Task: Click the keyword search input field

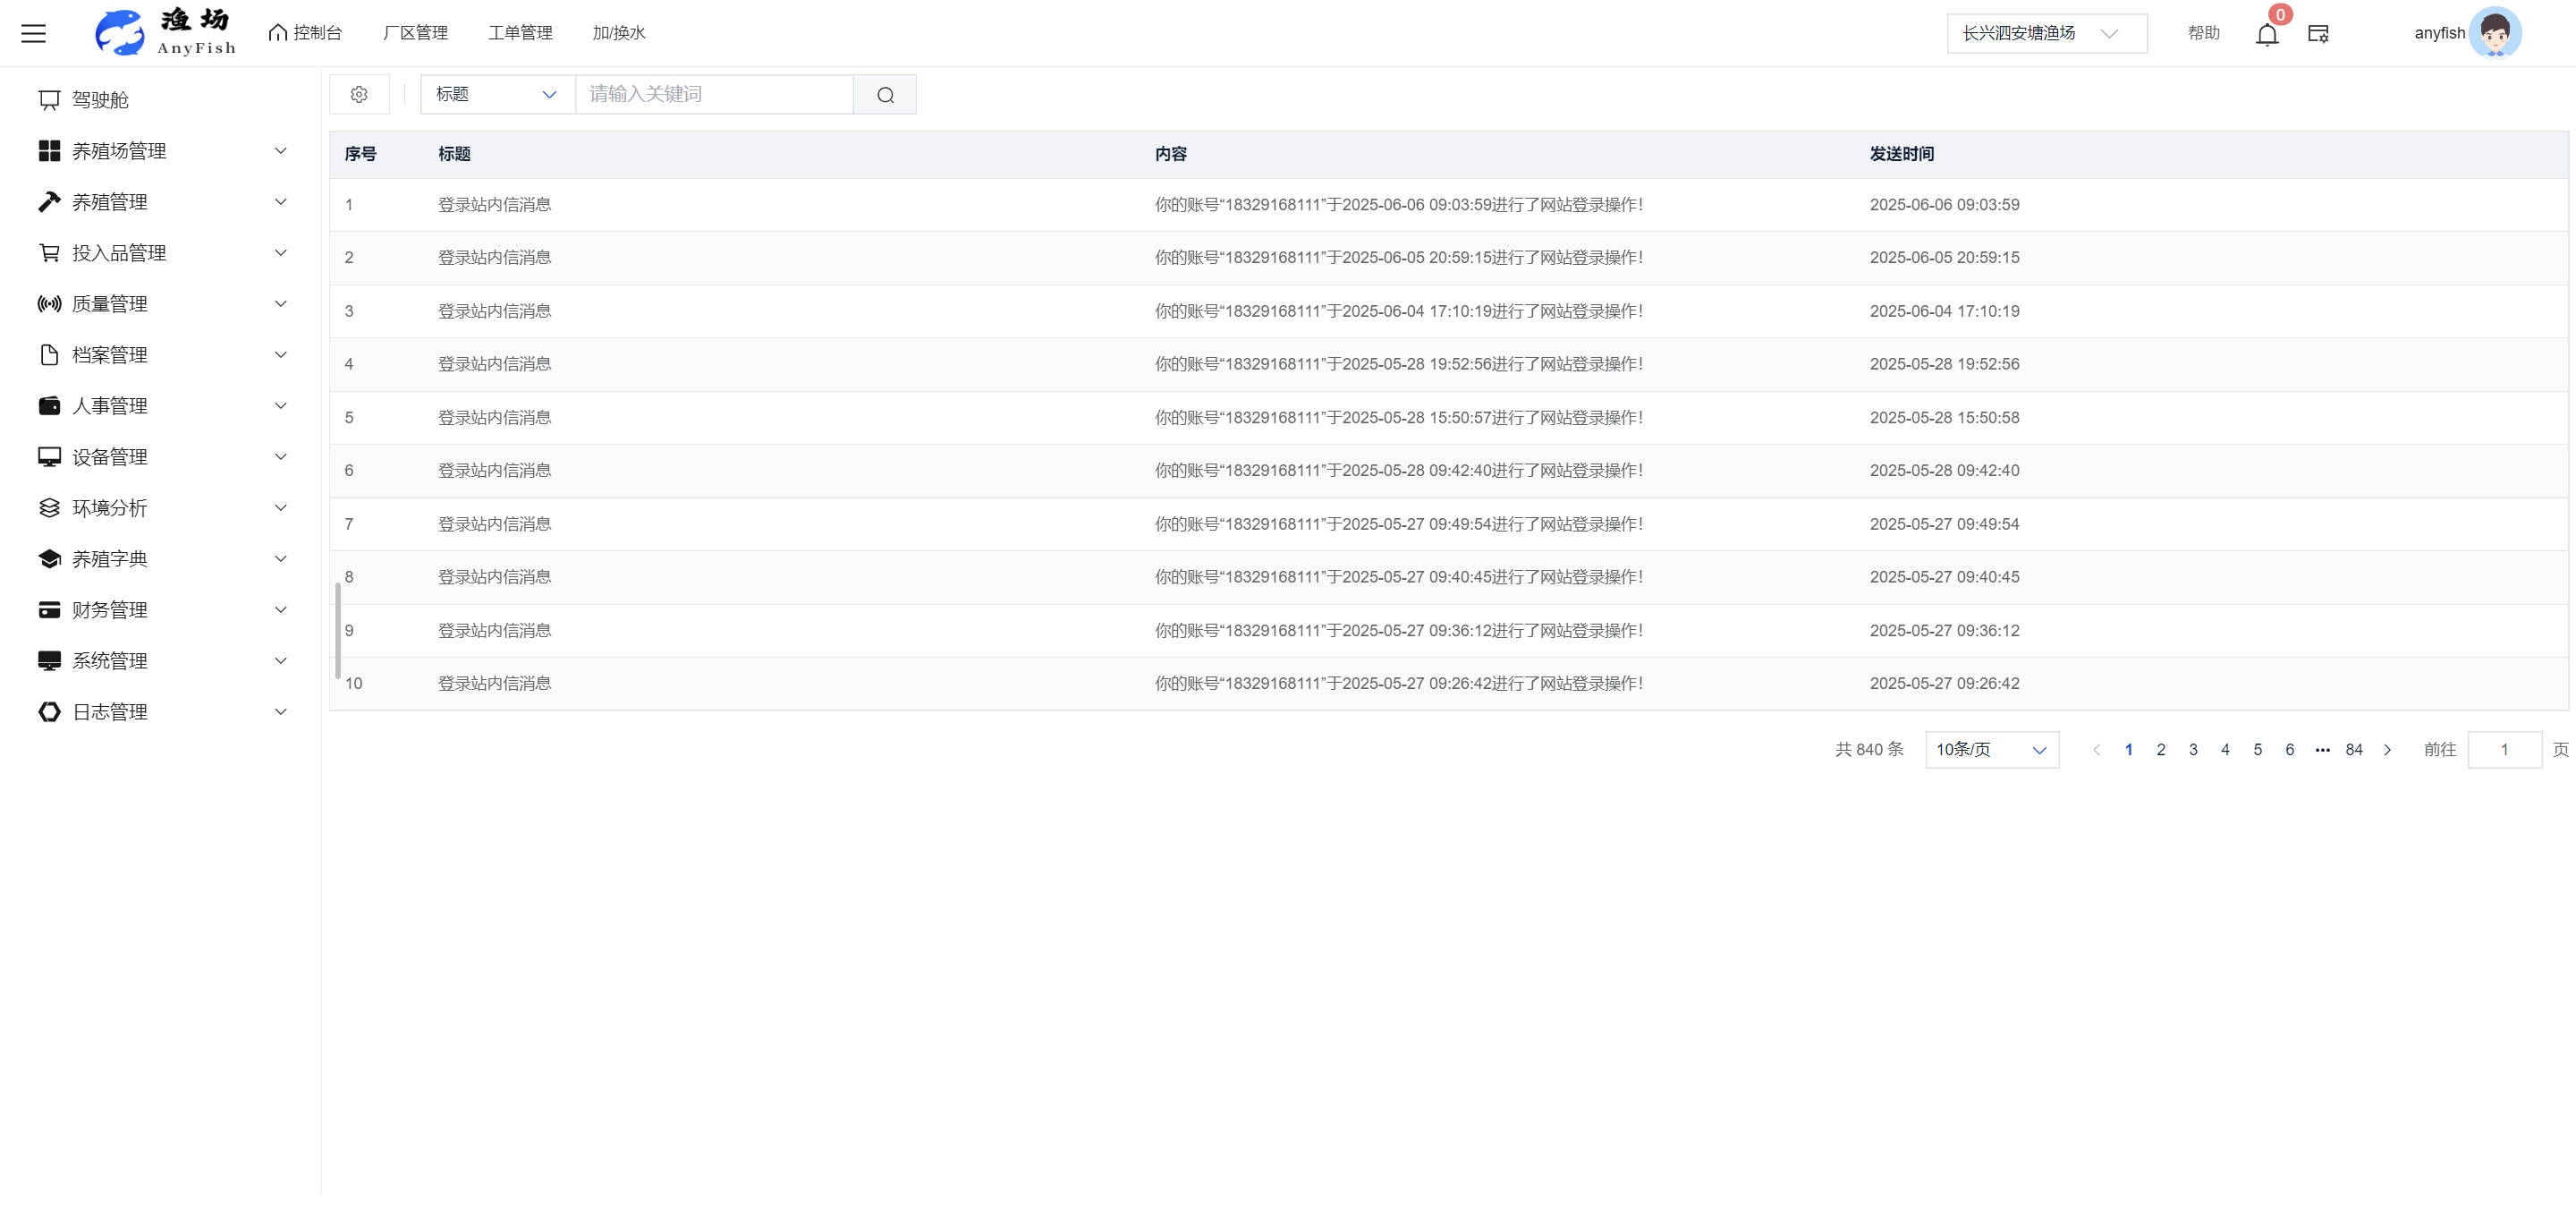Action: pyautogui.click(x=714, y=94)
